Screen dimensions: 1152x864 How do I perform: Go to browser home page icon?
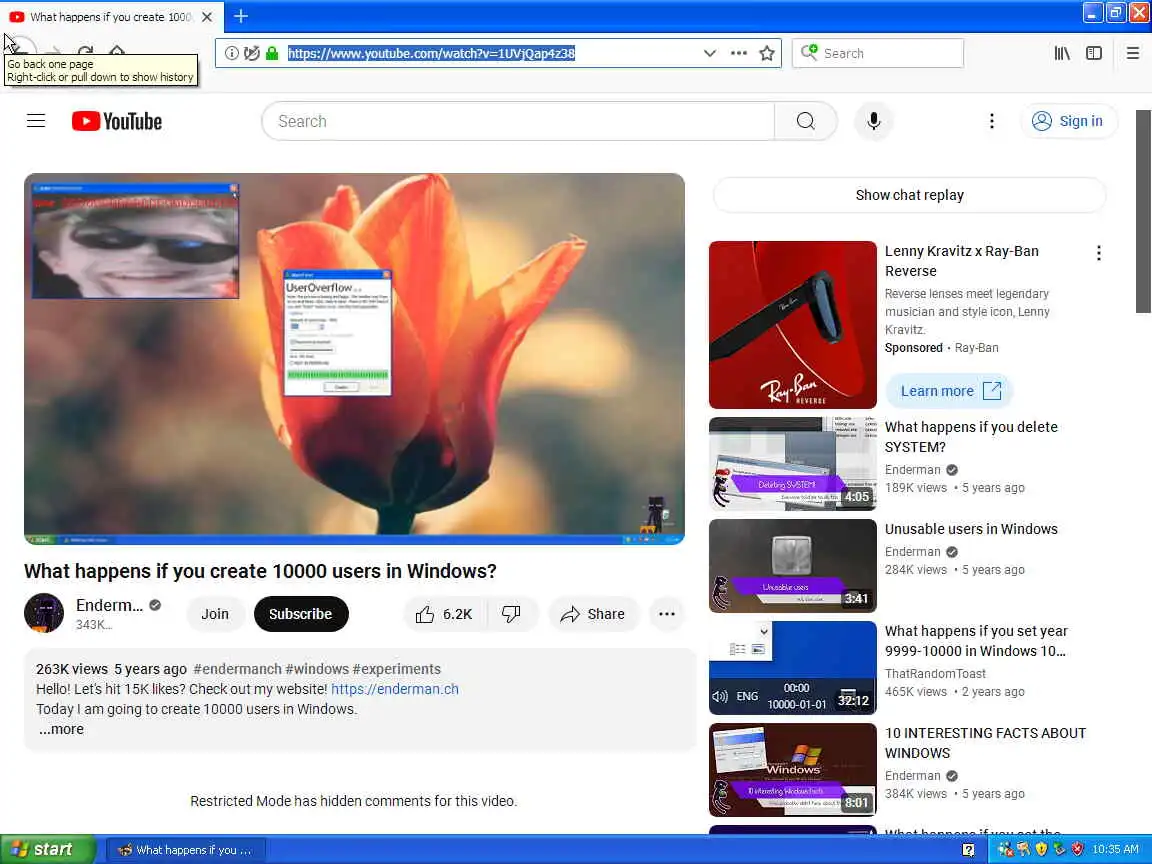coord(117,51)
